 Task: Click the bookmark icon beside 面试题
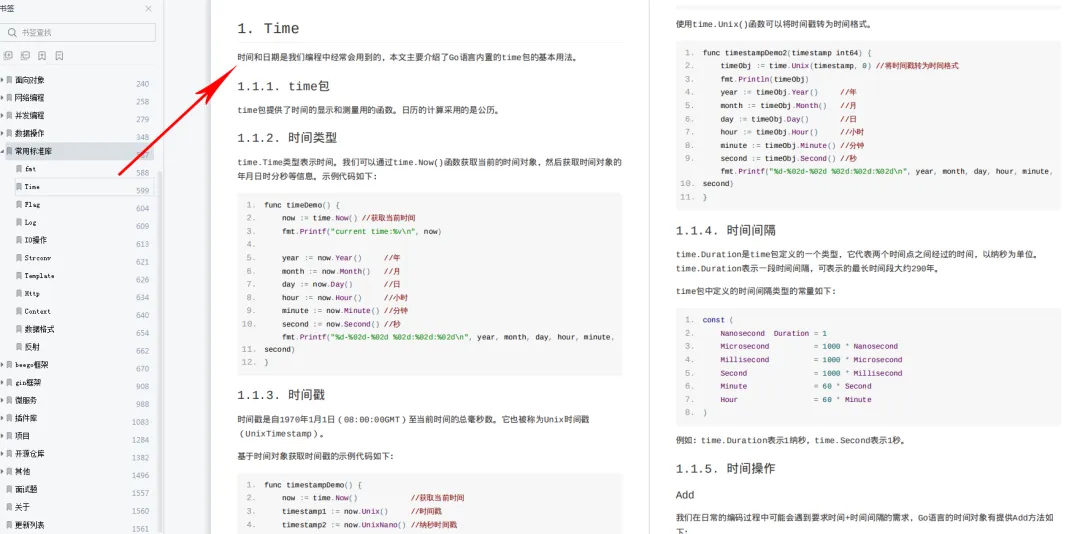pyautogui.click(x=10, y=489)
